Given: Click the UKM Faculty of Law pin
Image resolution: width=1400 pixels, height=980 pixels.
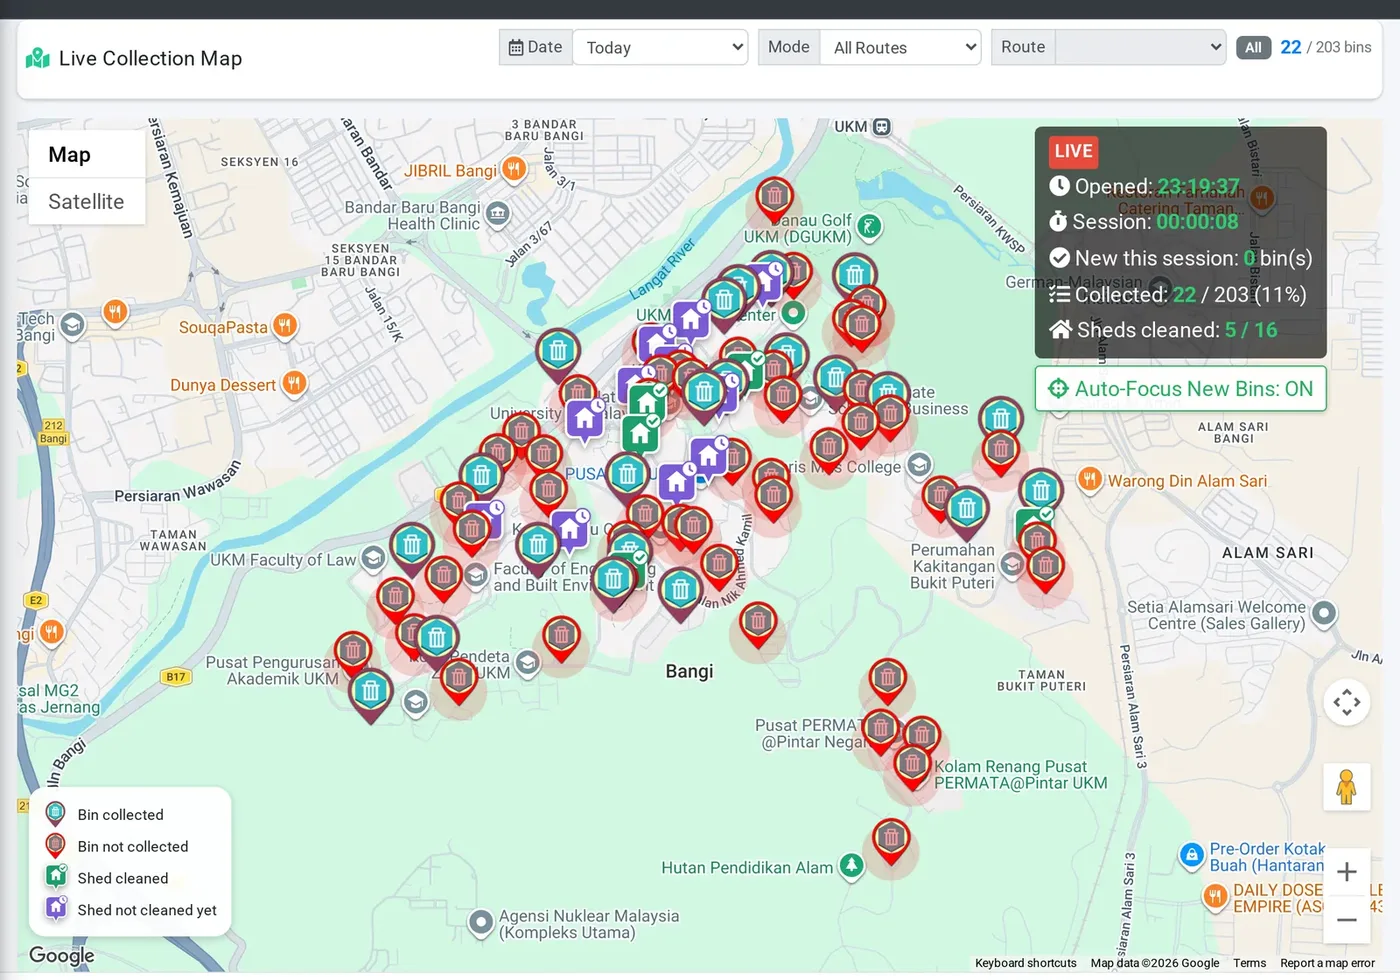Looking at the screenshot, I should (373, 558).
